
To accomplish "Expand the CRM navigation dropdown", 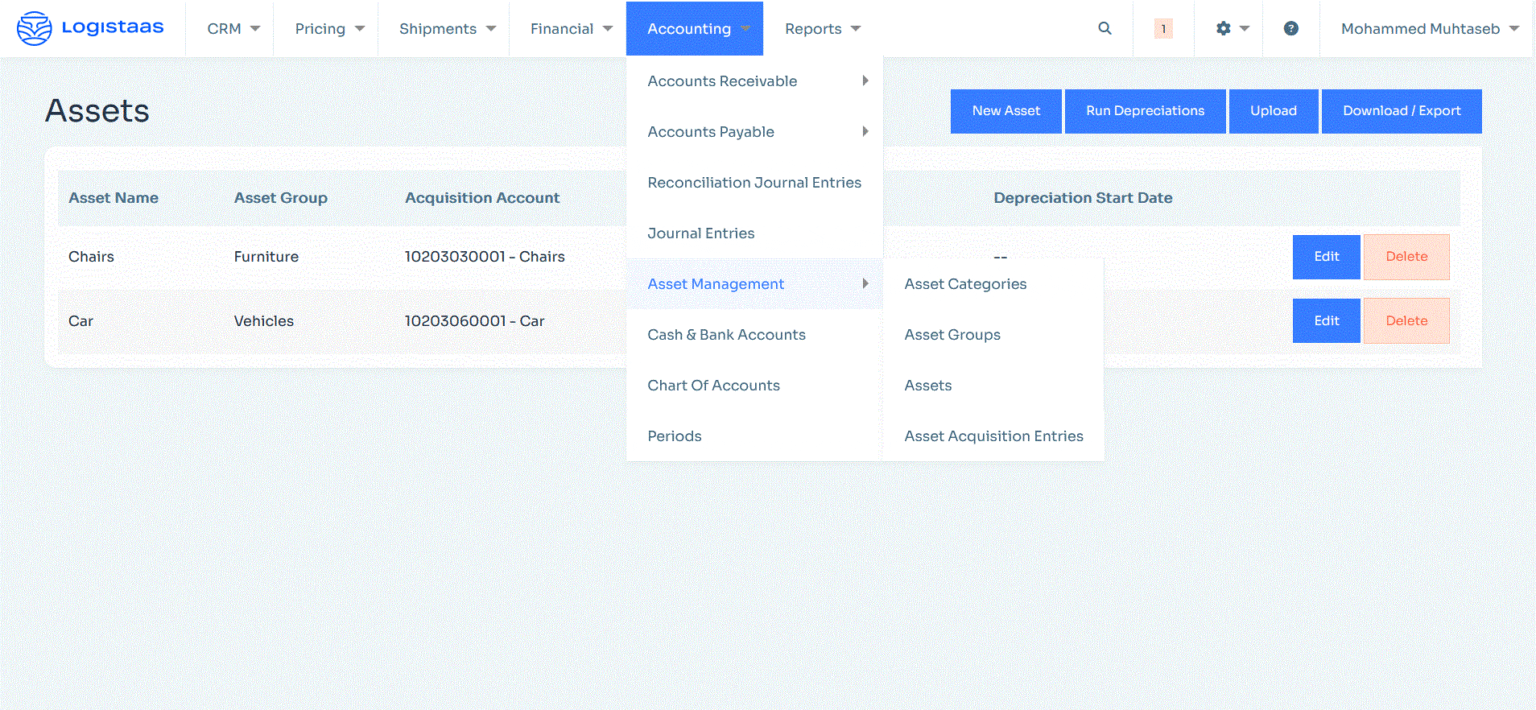I will [230, 28].
